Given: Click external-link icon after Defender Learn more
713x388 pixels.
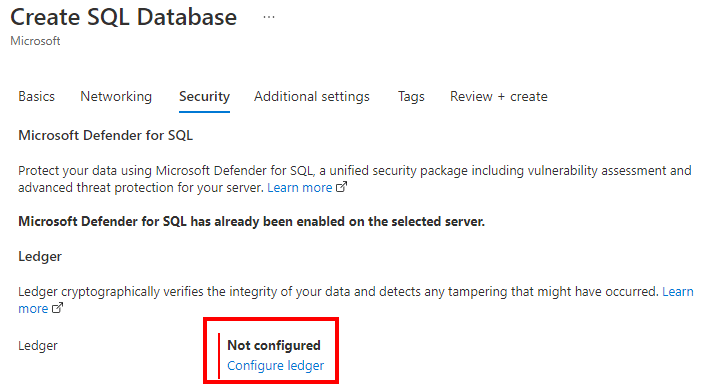Looking at the screenshot, I should (x=341, y=187).
